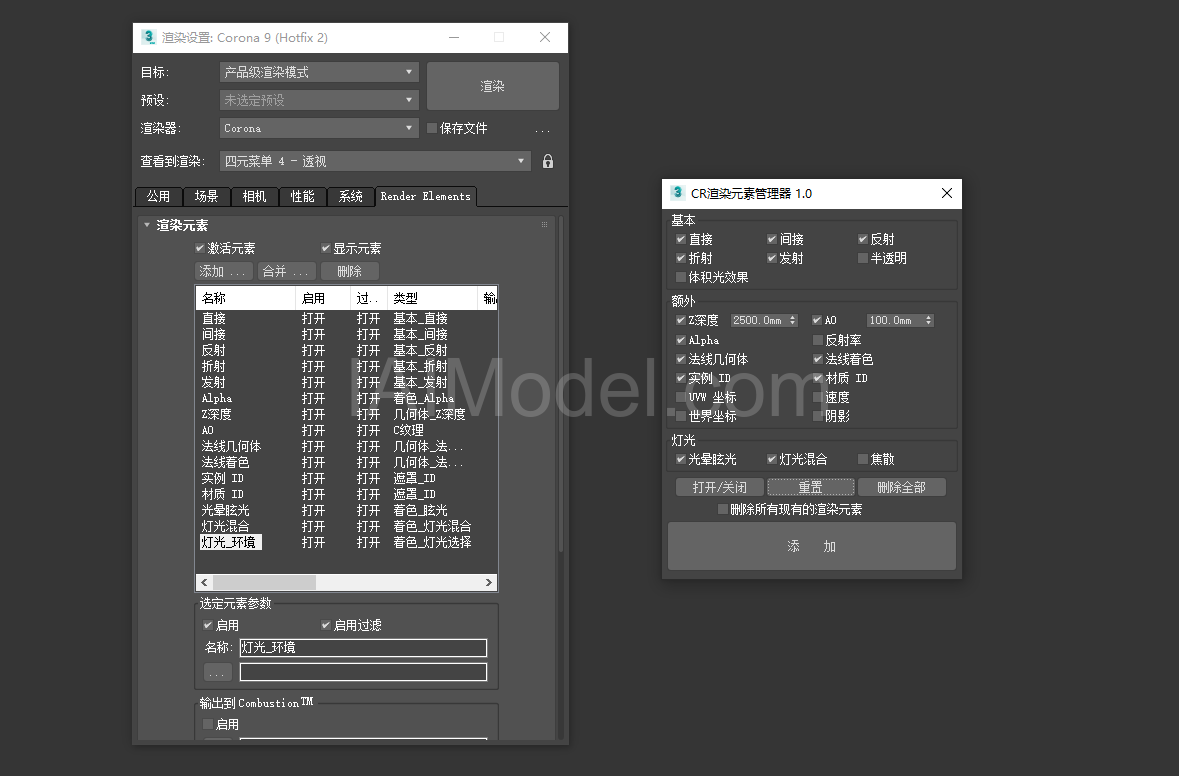Enable the 体积光效果 checkbox
The width and height of the screenshot is (1179, 776).
point(681,277)
